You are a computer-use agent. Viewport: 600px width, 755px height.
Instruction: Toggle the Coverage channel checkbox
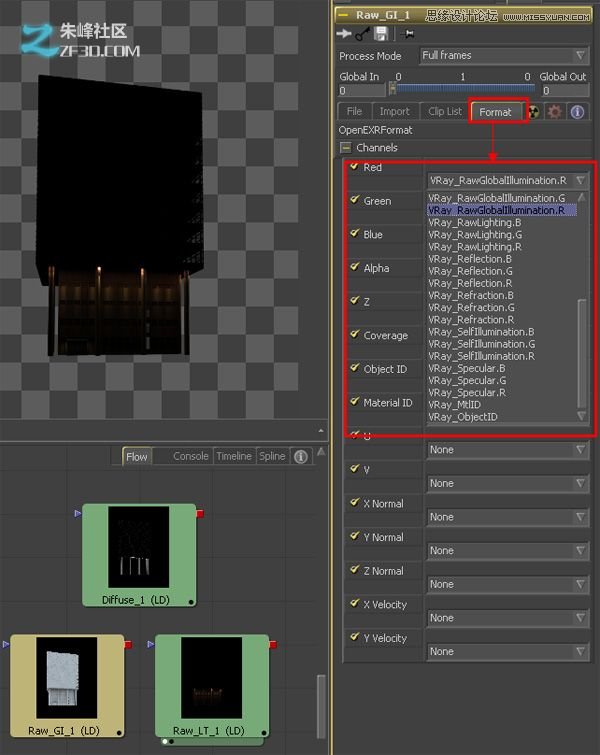coord(355,334)
